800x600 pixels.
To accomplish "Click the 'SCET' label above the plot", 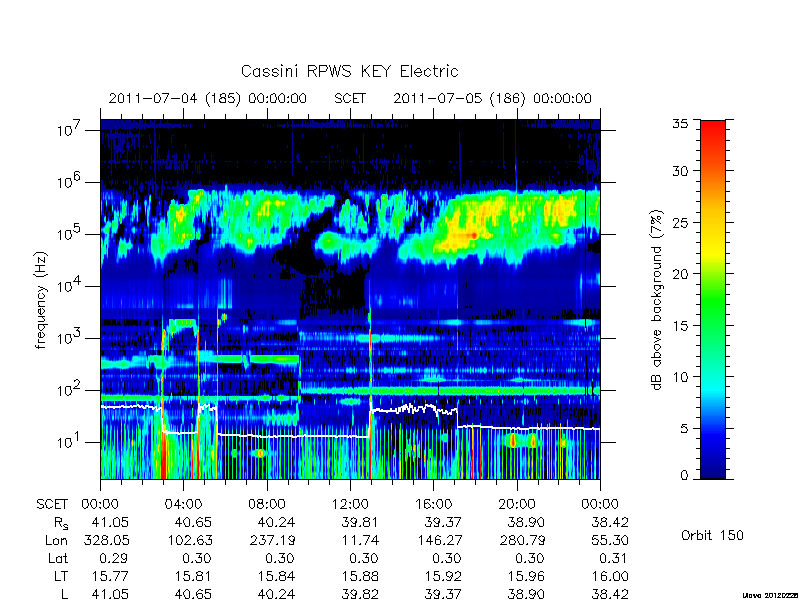I will 350,98.
